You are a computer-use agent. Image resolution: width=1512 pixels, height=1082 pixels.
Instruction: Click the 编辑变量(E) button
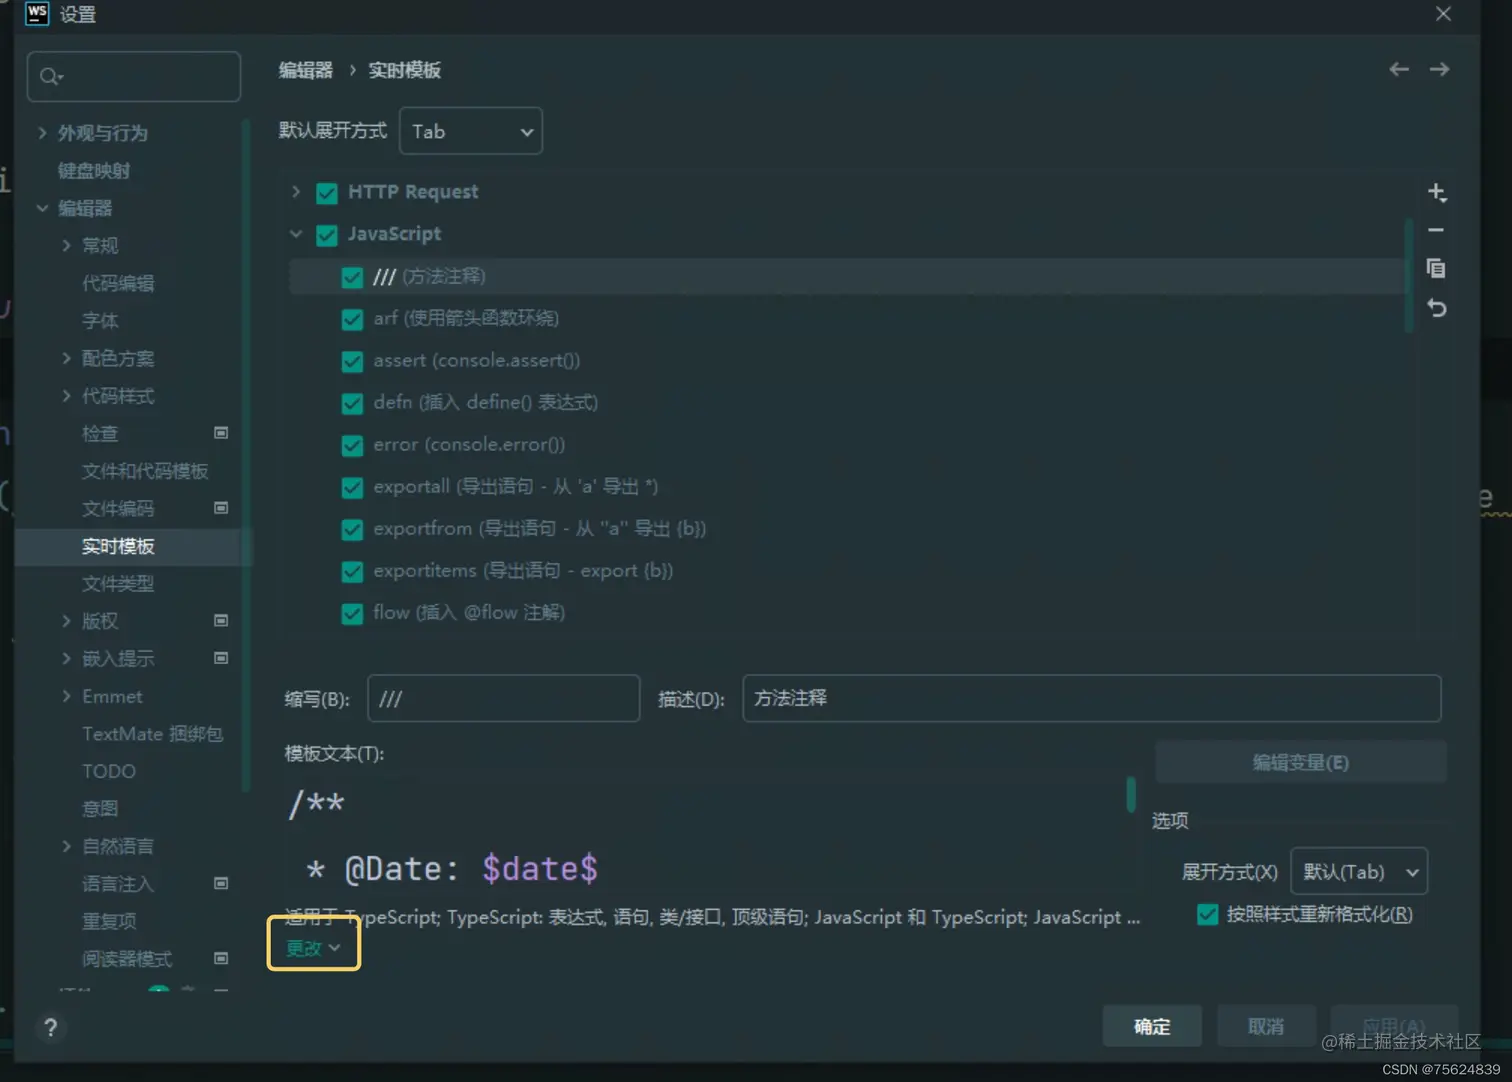(x=1301, y=762)
